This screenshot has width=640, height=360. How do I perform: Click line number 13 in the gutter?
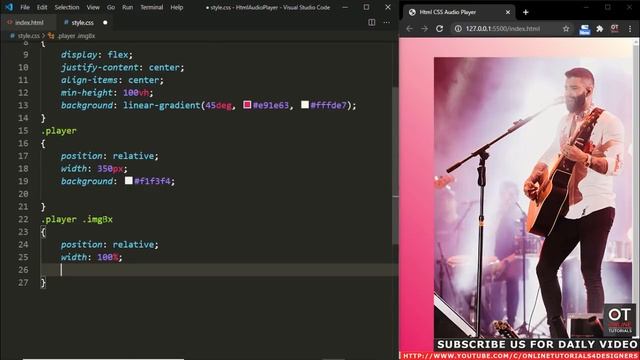[23, 105]
